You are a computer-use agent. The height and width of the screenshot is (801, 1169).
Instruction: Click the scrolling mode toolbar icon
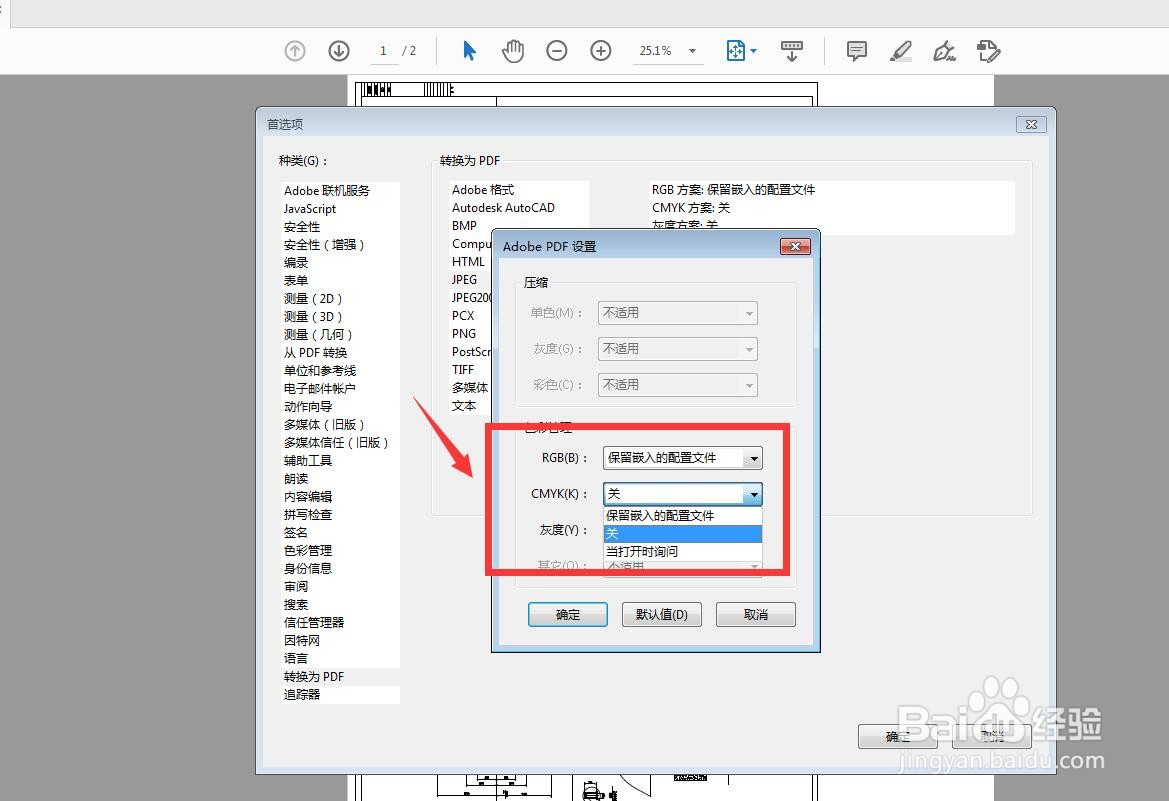tap(792, 51)
